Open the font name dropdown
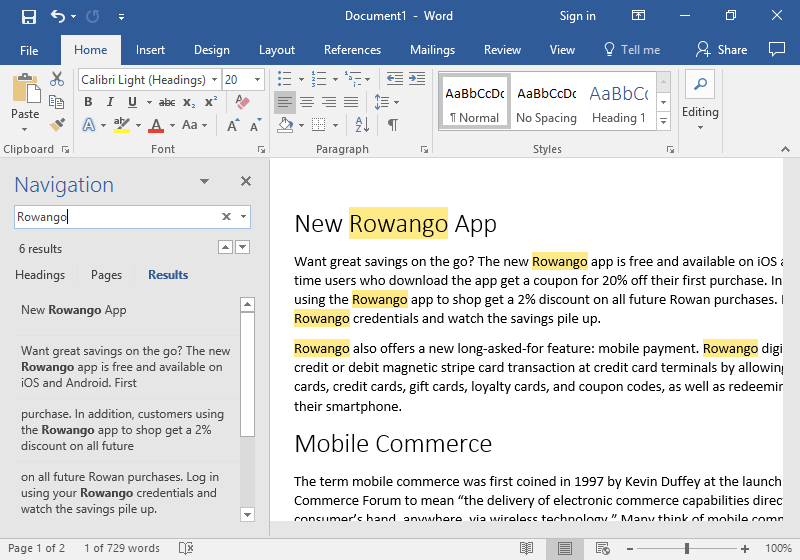 coord(213,79)
